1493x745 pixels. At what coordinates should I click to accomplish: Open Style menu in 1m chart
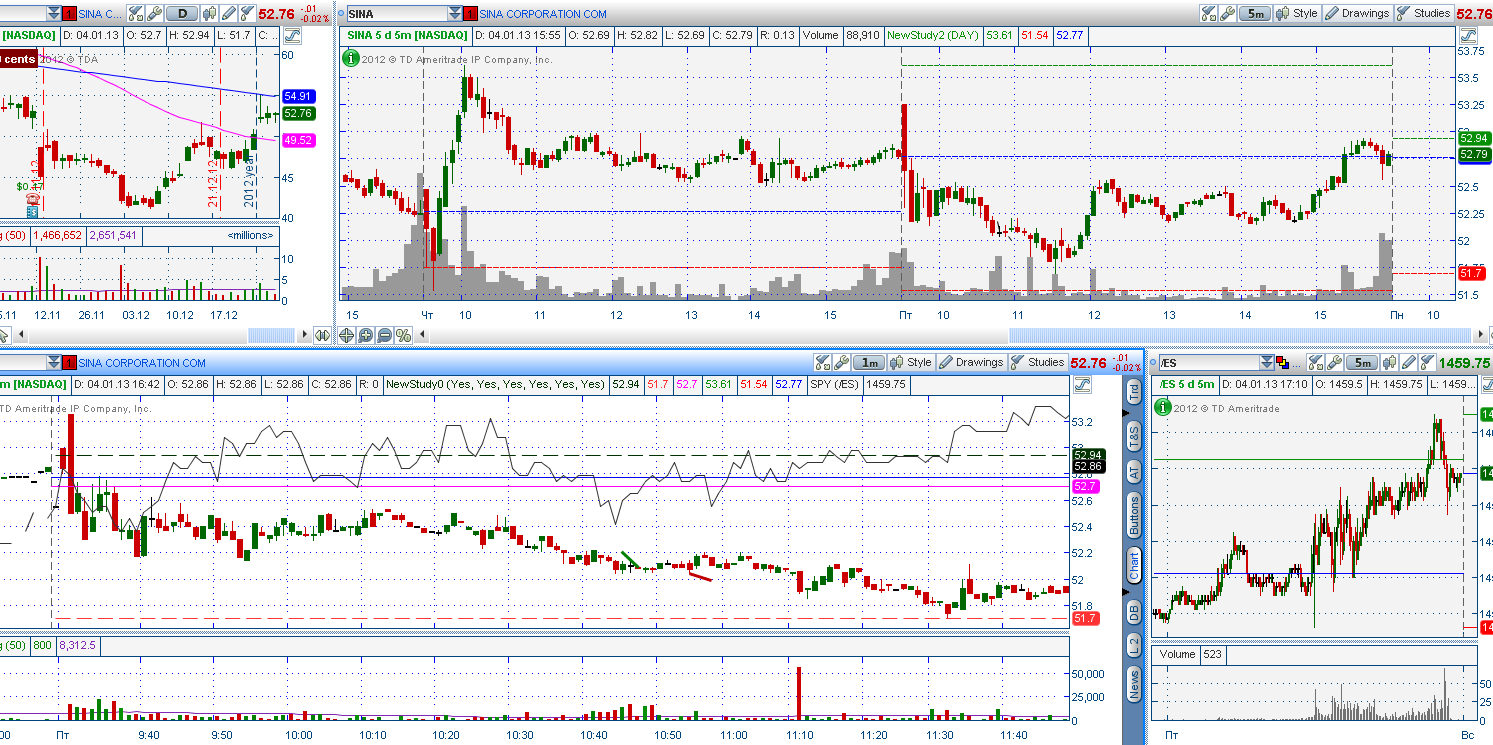912,362
